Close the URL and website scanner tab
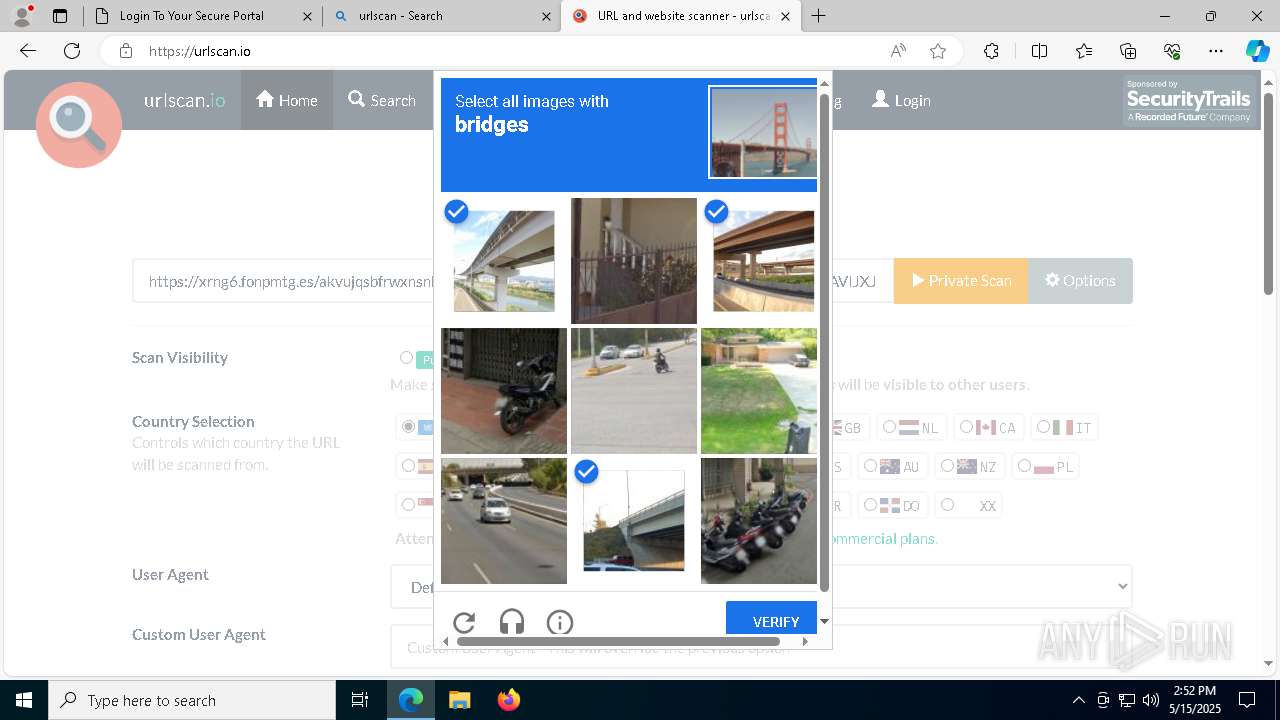Image resolution: width=1280 pixels, height=720 pixels. coord(785,16)
